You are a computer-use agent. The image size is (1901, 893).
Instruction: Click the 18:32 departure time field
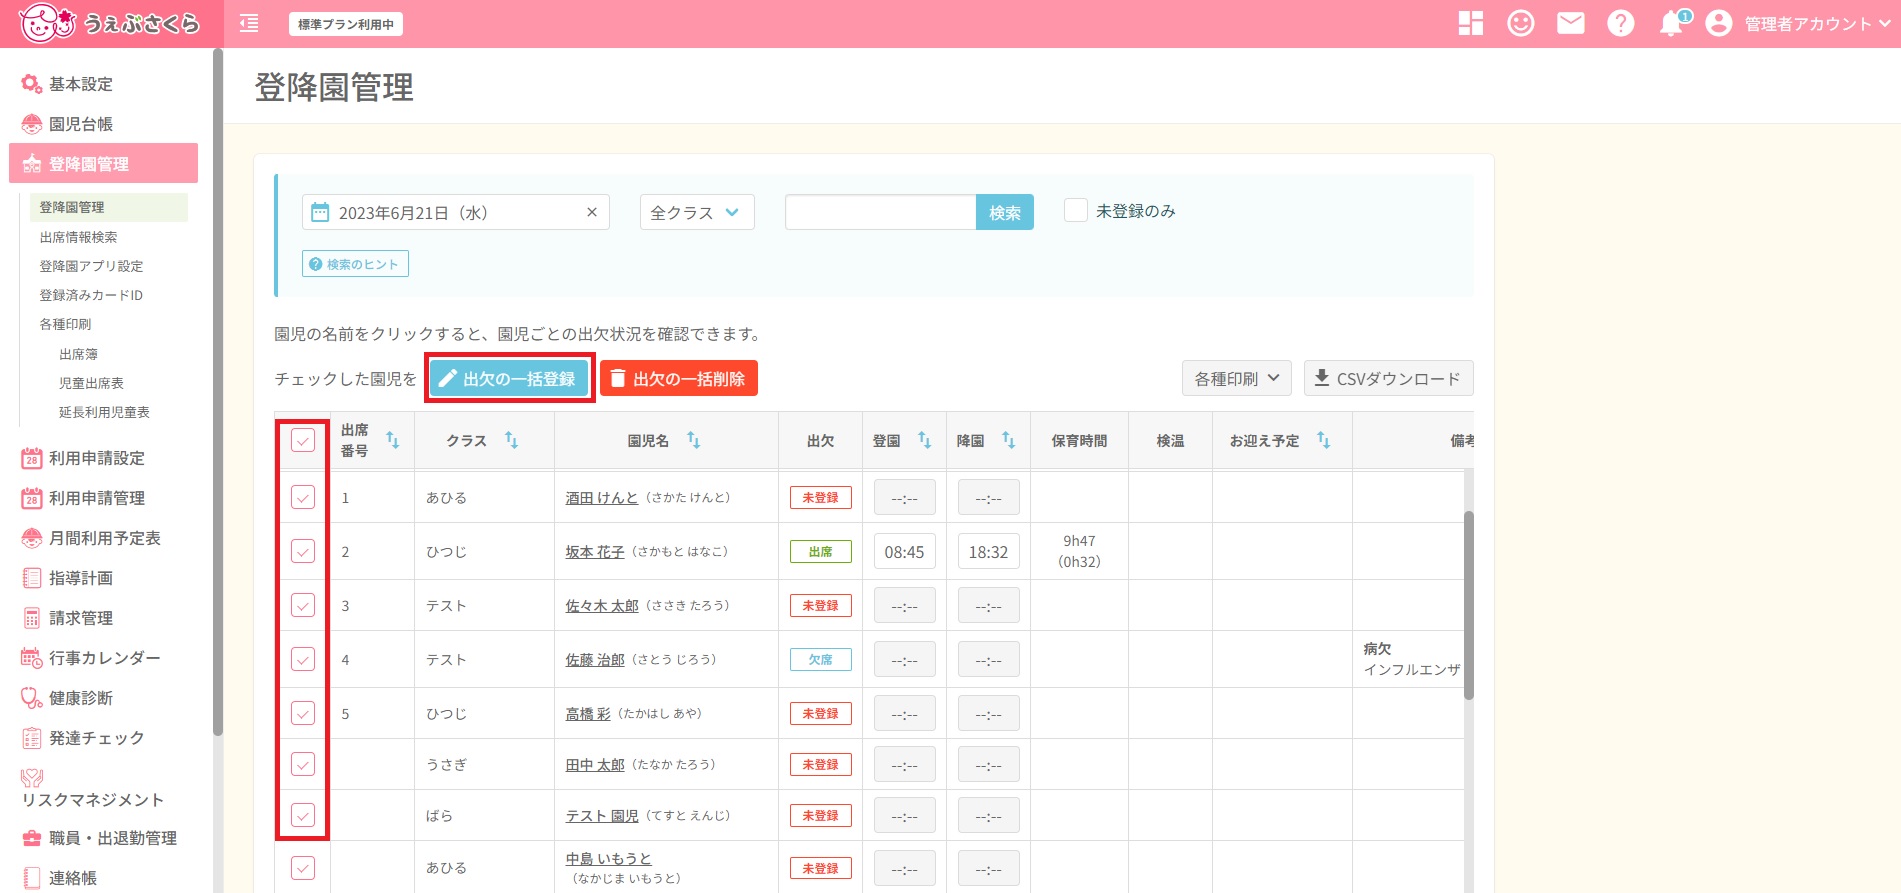[988, 551]
